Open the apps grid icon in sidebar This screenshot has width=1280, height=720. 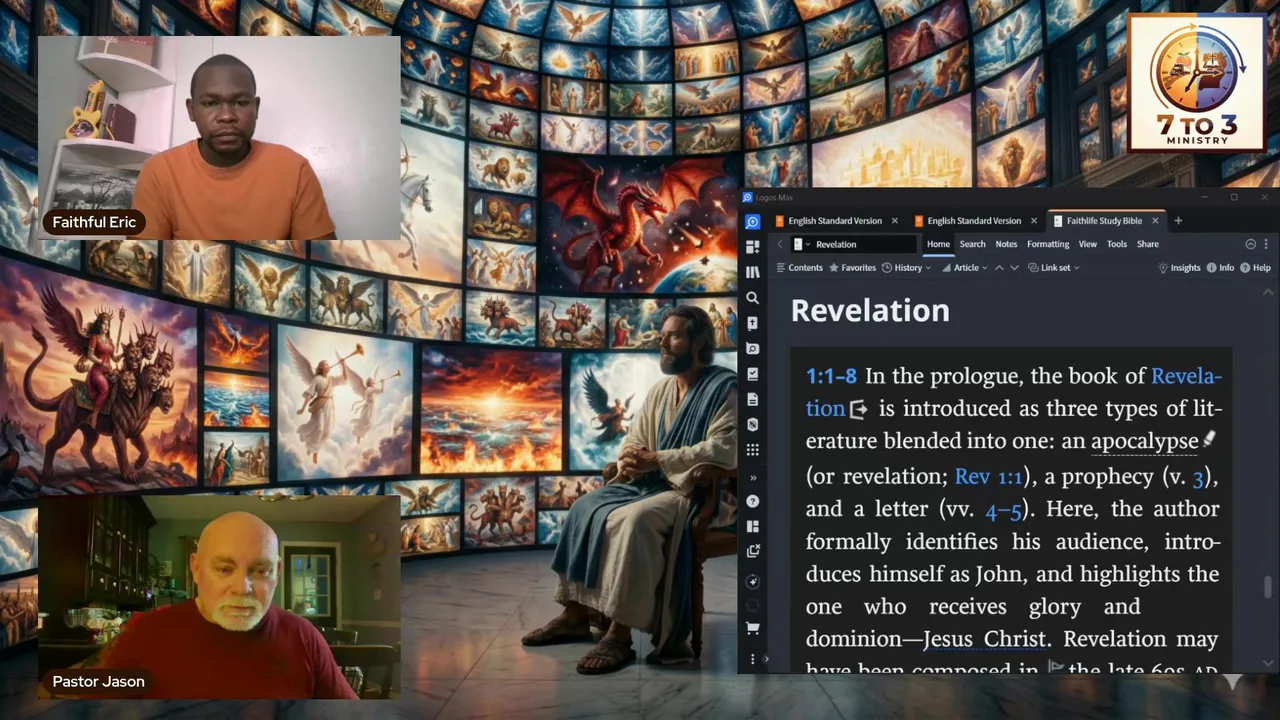753,450
